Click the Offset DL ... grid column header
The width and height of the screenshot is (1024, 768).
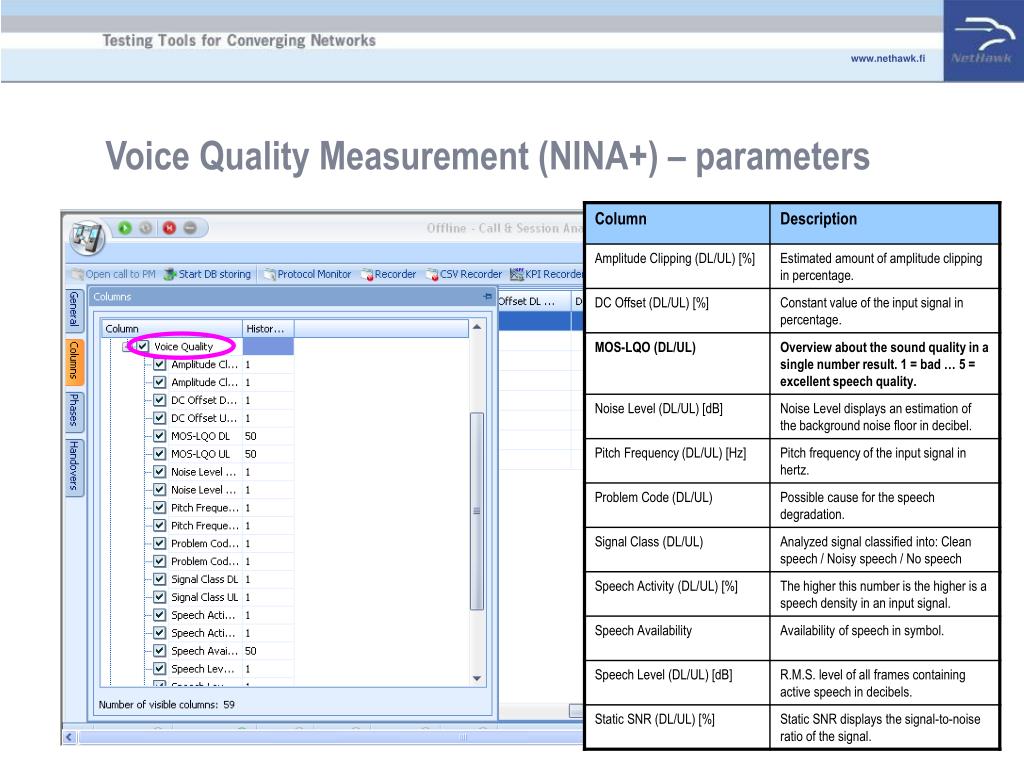(x=534, y=301)
